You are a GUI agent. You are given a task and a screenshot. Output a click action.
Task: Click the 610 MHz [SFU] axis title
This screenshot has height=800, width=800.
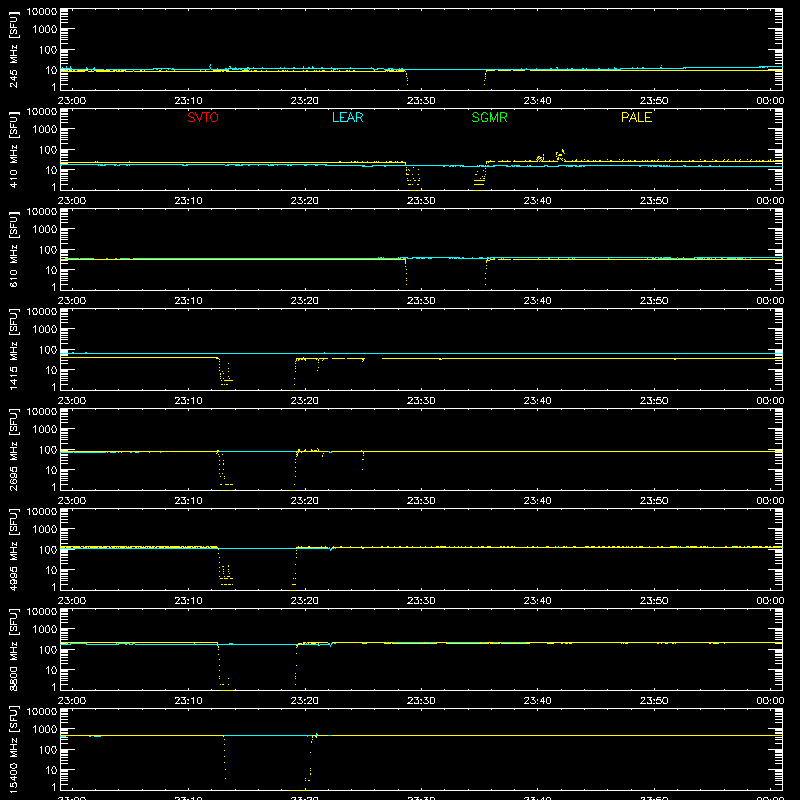pyautogui.click(x=14, y=249)
